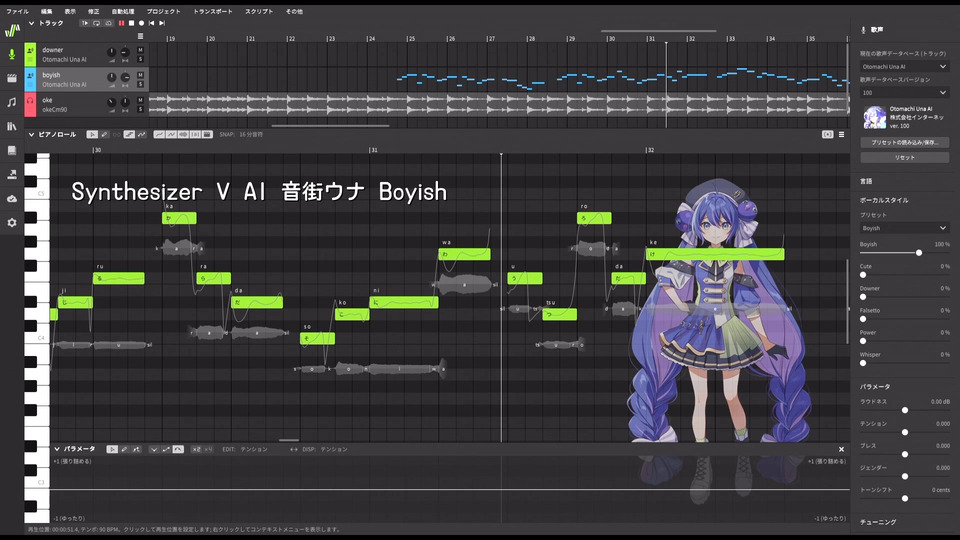Open settings gear in the left sidebar
960x540 pixels.
coord(12,223)
